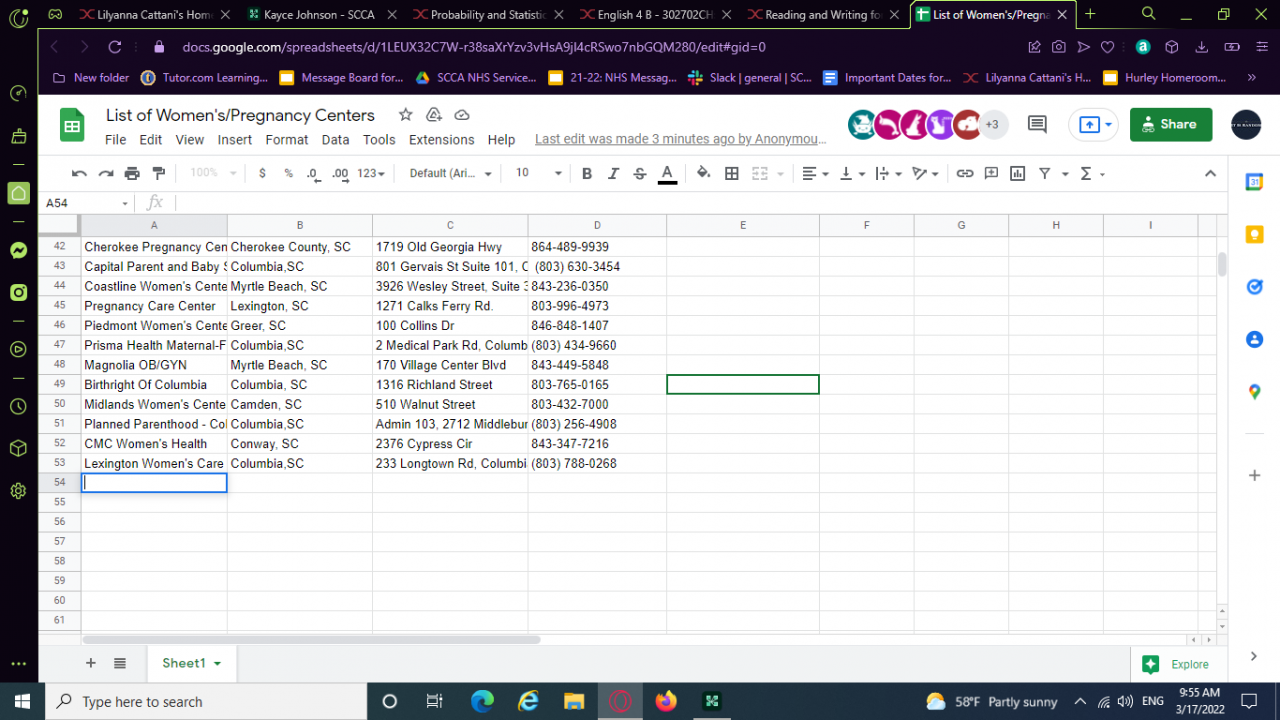
Task: Click the green Share button
Action: click(1170, 124)
